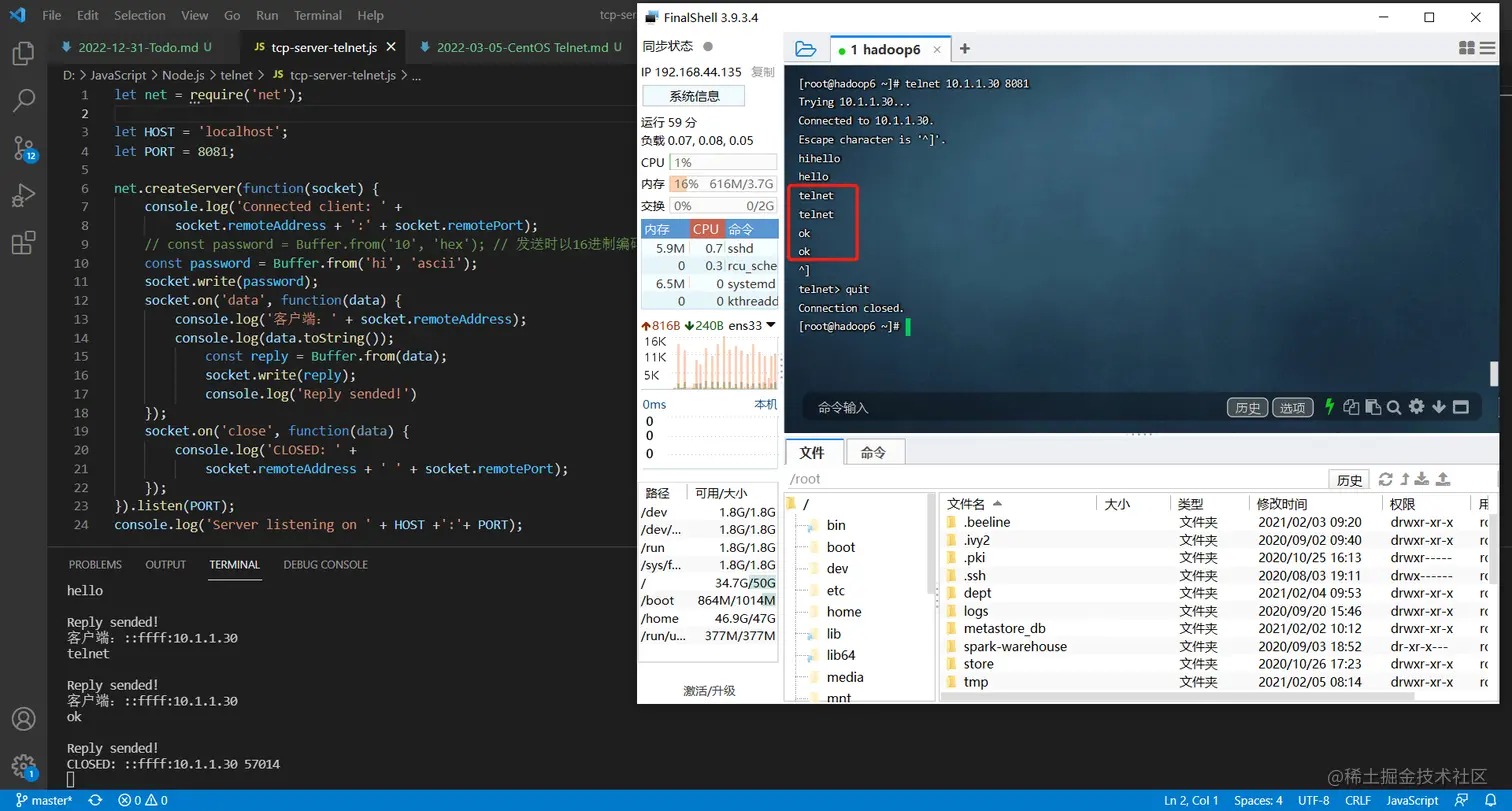This screenshot has height=811, width=1512.
Task: Open the View menu
Action: pos(195,16)
